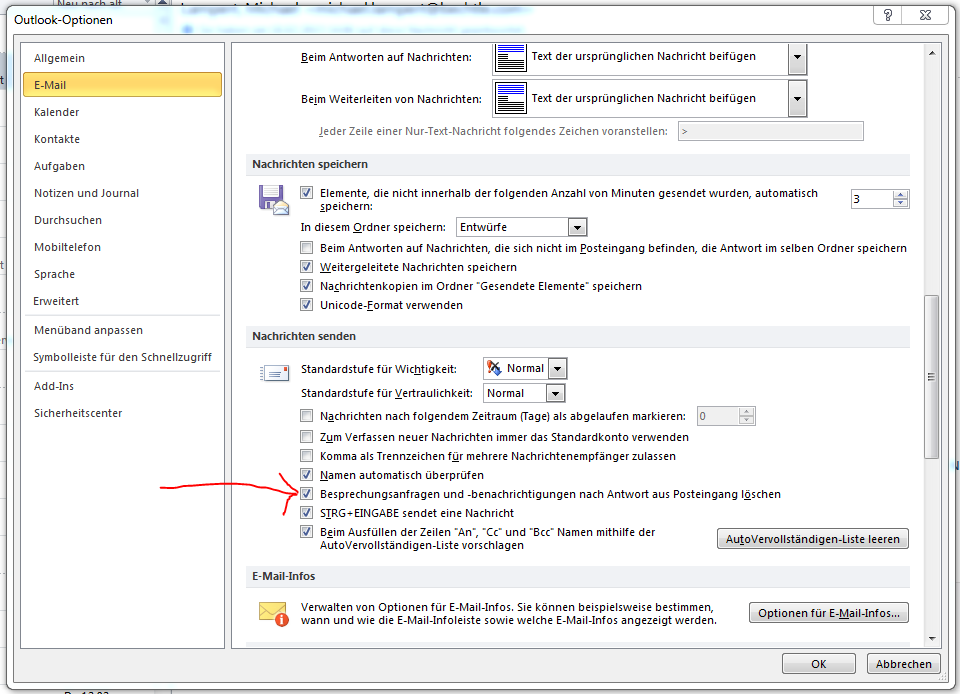Select the E-Mail category
The image size is (960, 694).
[x=122, y=85]
